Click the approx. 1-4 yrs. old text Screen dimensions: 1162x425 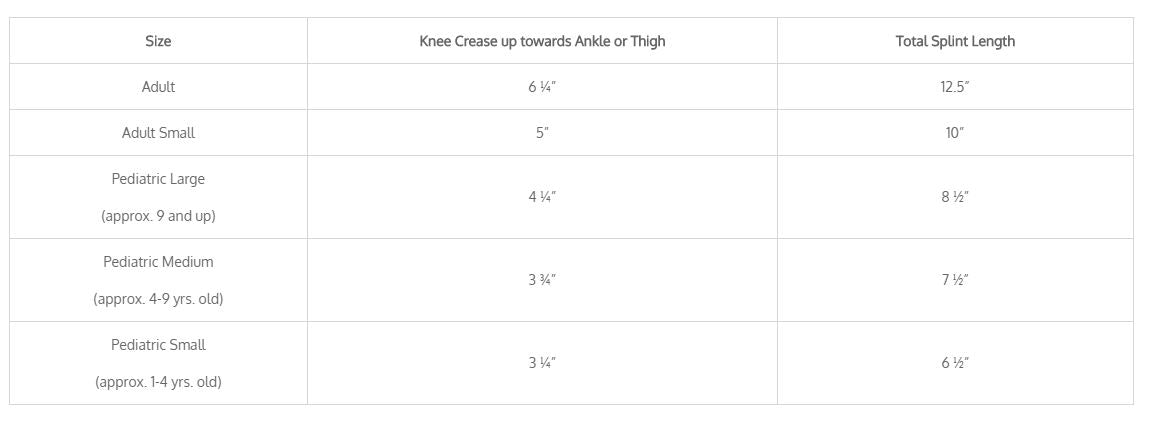coord(158,382)
